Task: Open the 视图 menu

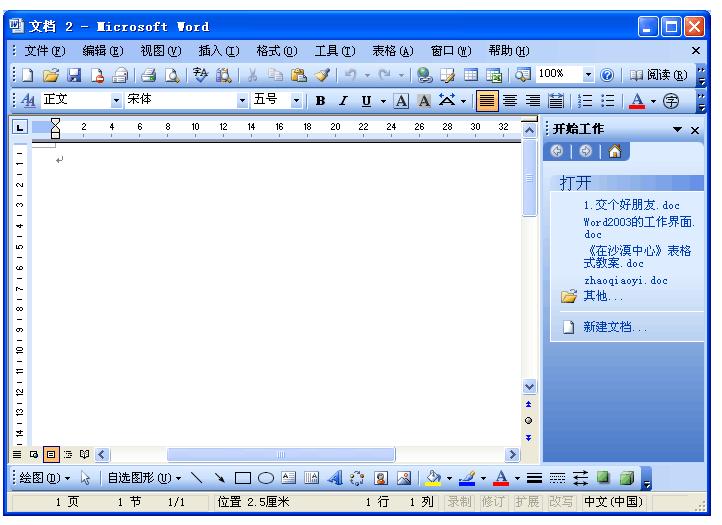Action: pos(161,51)
